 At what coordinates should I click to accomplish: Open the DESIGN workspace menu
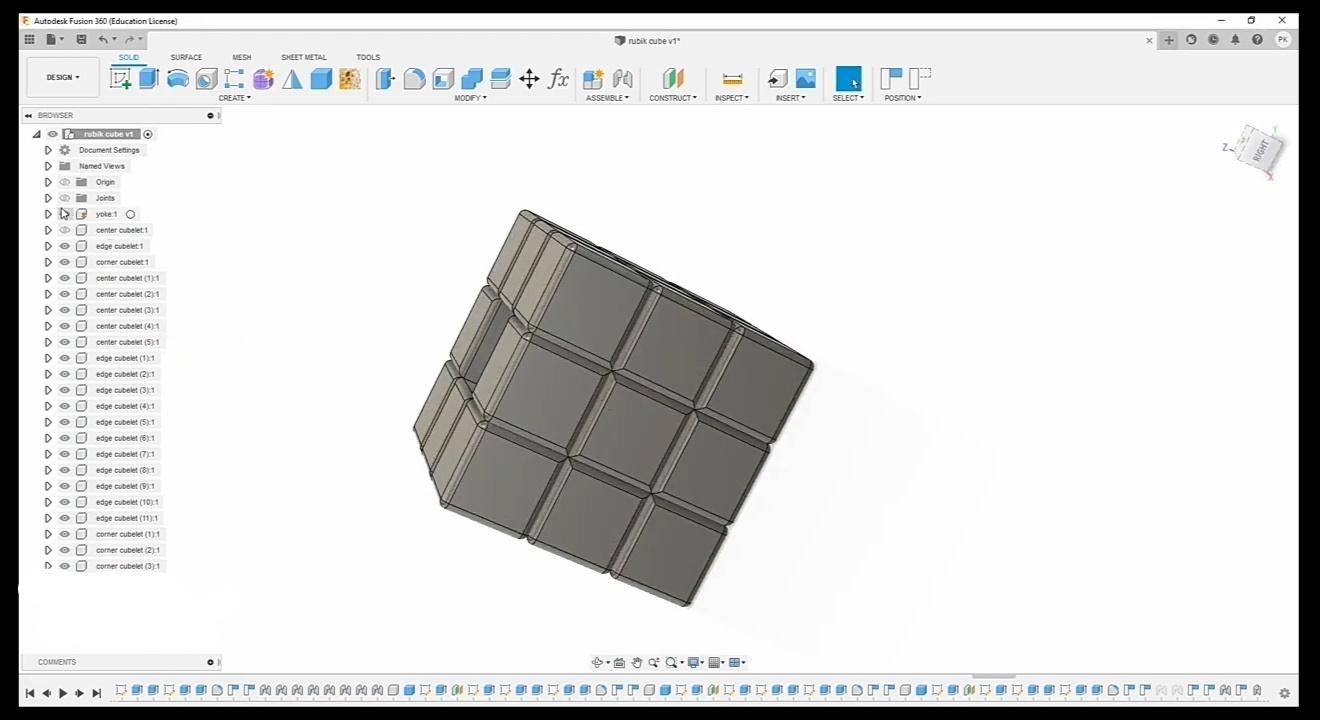[x=62, y=77]
